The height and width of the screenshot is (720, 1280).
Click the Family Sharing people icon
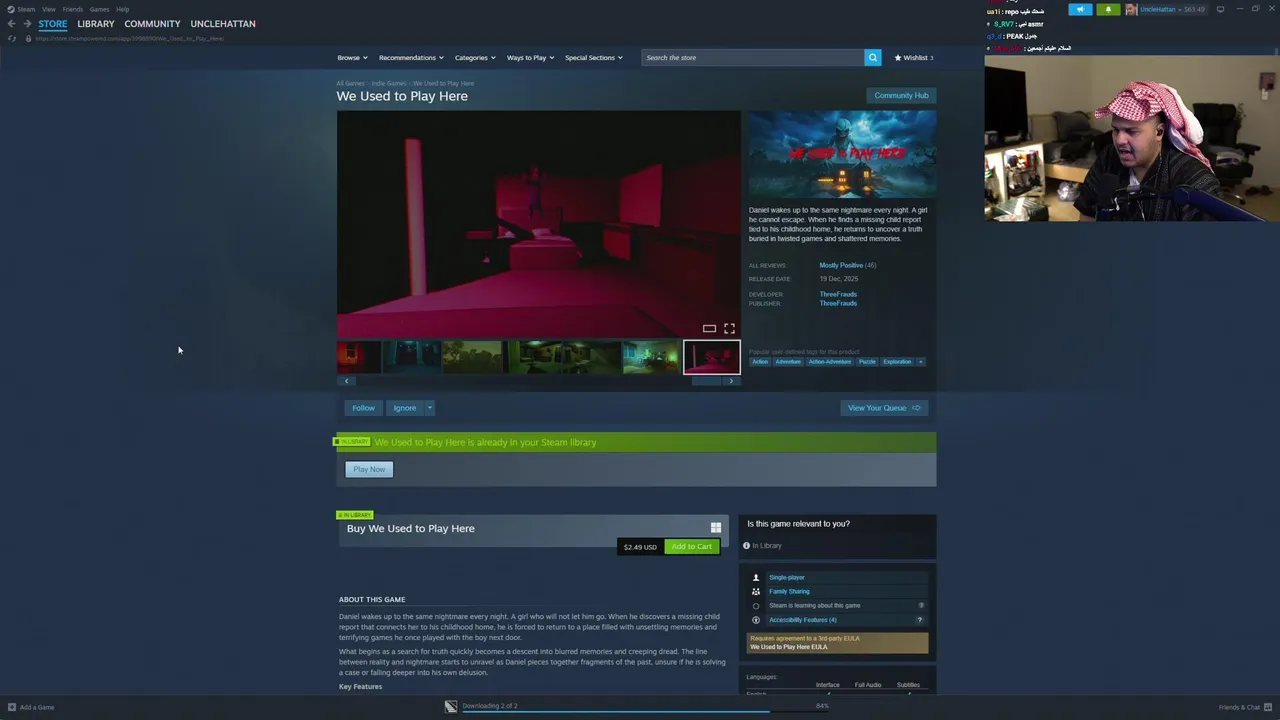[x=756, y=591]
